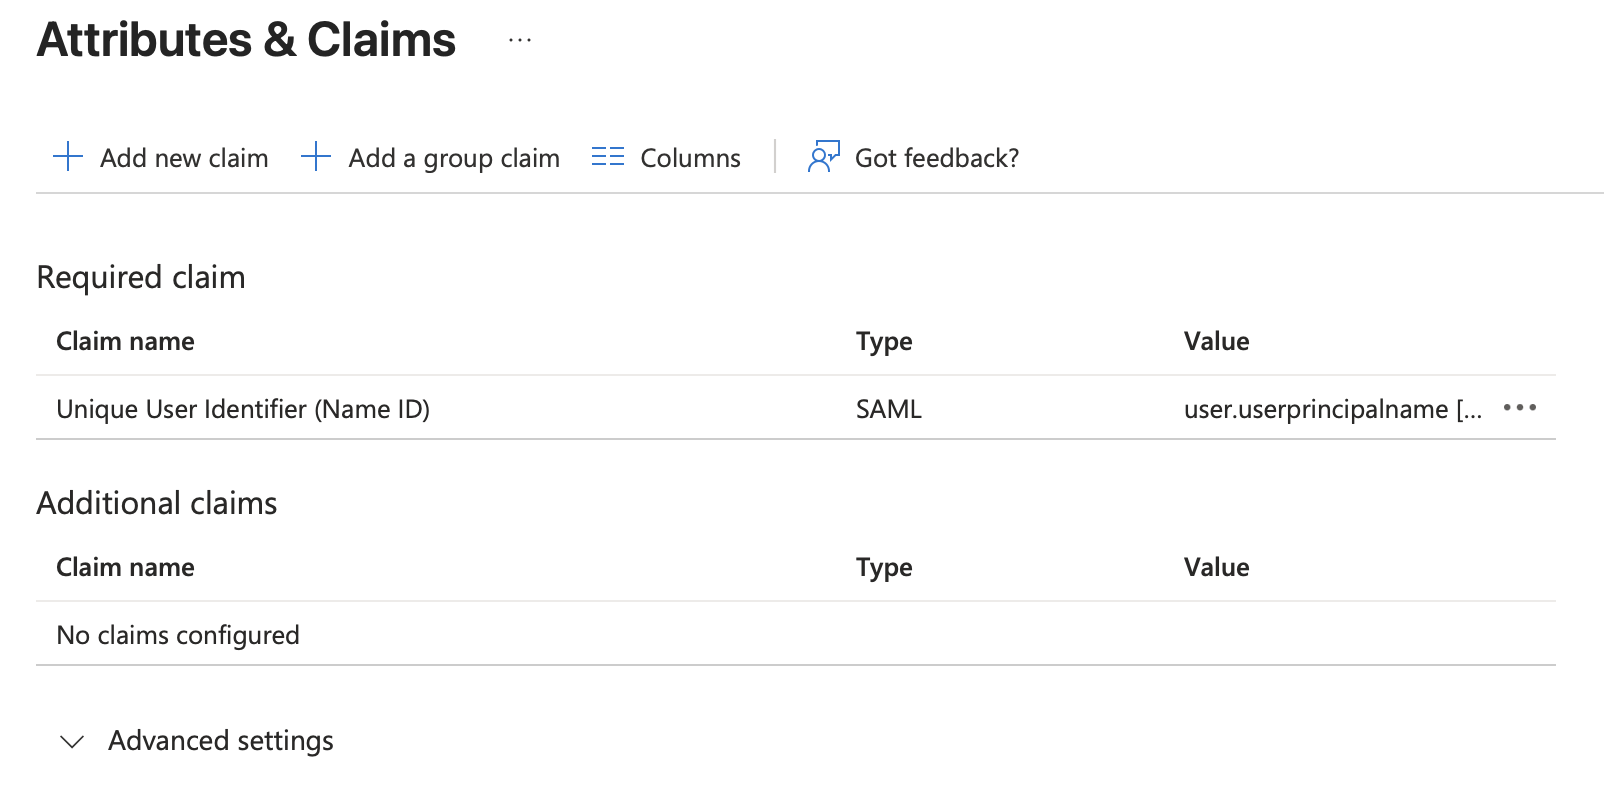1604x802 pixels.
Task: Click the plus icon beside Add new claim
Action: 67,157
